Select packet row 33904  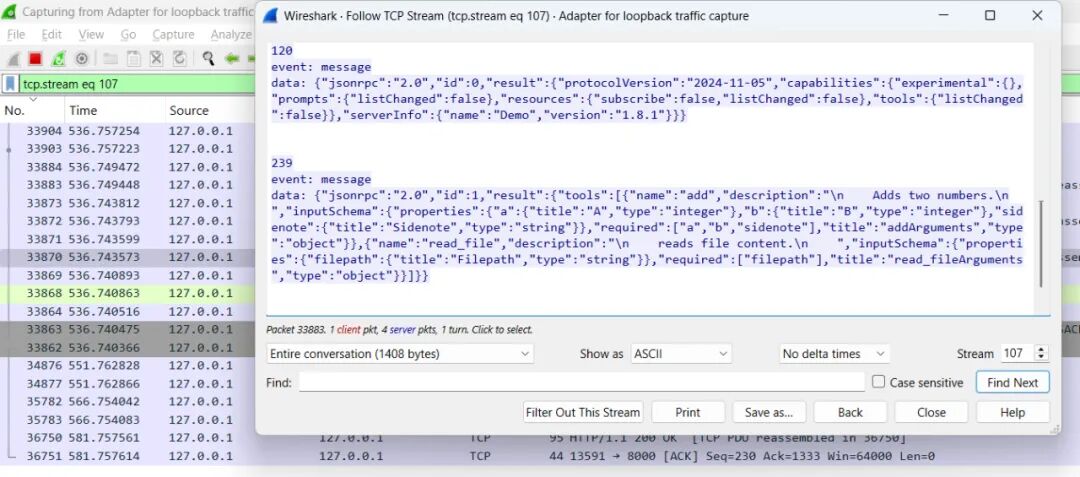point(127,131)
